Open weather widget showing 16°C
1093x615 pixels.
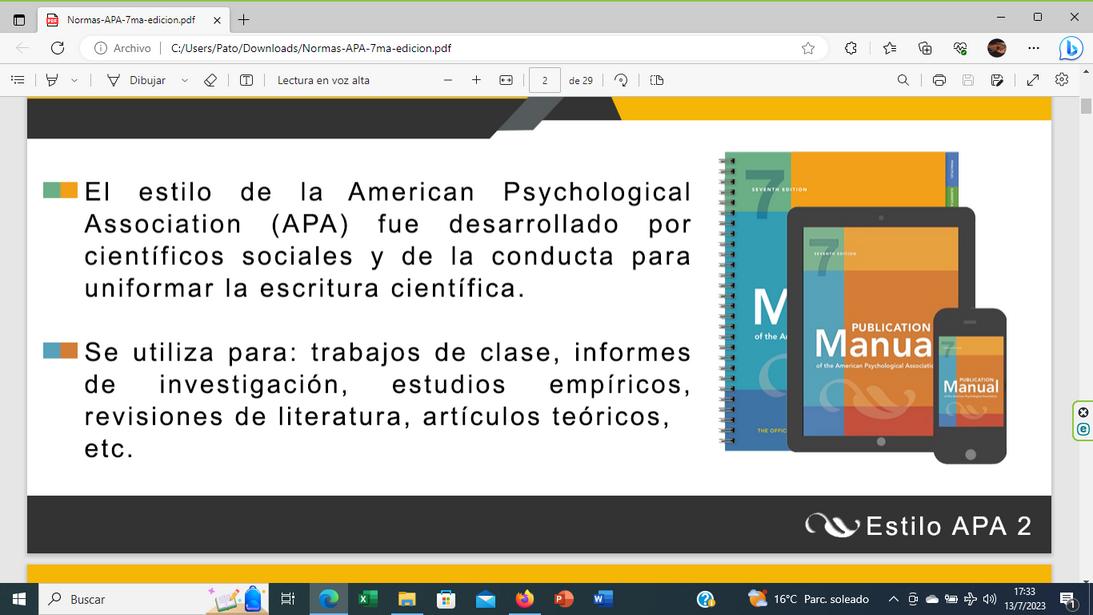coord(809,599)
